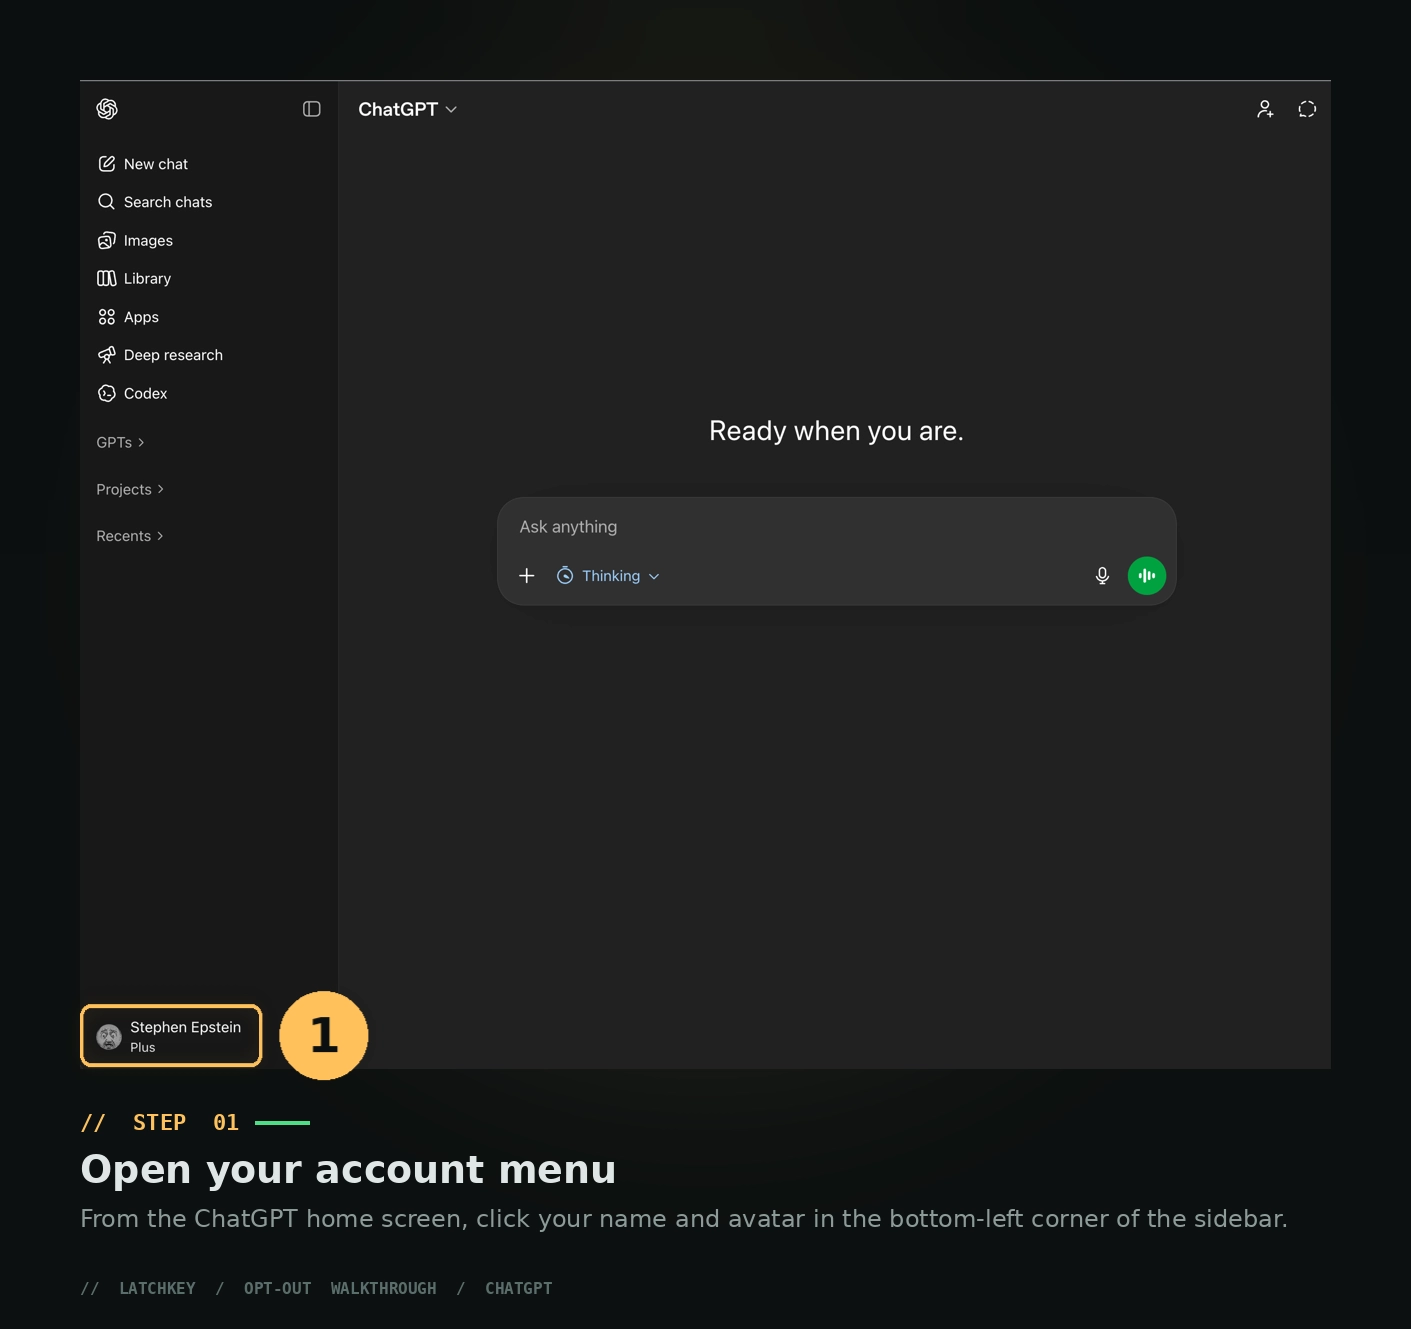This screenshot has height=1329, width=1411.
Task: Open Search chats
Action: [x=167, y=202]
